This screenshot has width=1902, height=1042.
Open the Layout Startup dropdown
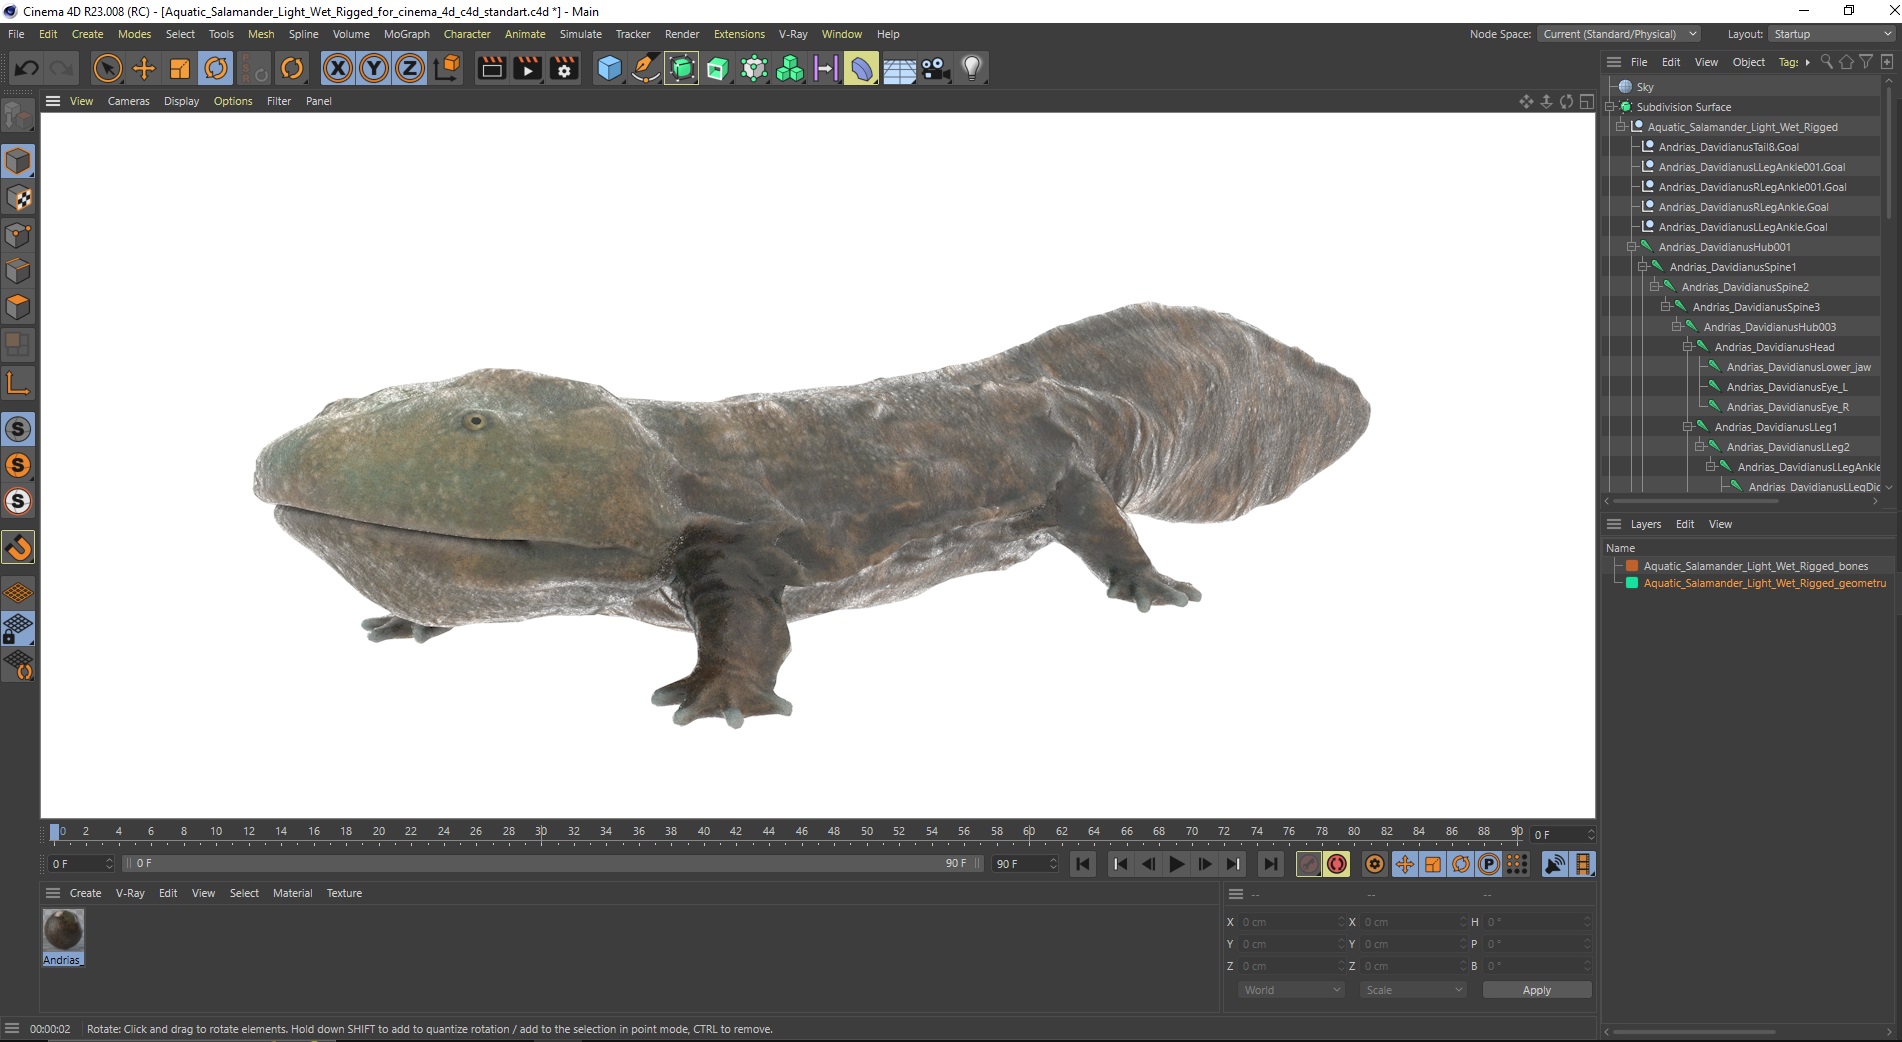pyautogui.click(x=1832, y=34)
